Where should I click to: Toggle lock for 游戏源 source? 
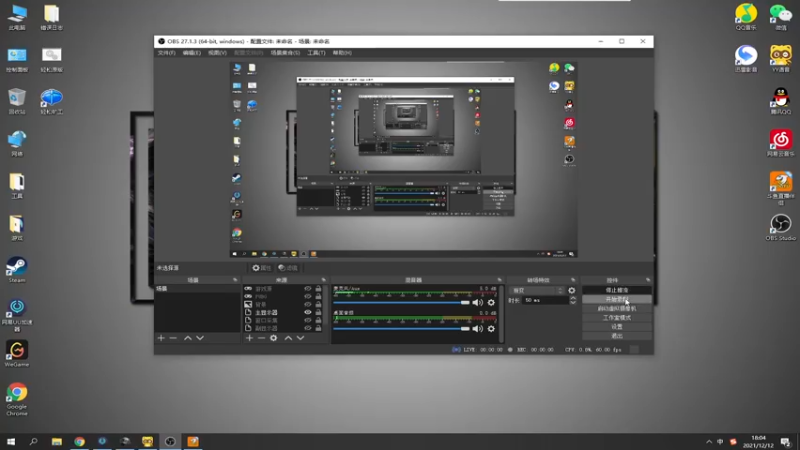click(318, 289)
